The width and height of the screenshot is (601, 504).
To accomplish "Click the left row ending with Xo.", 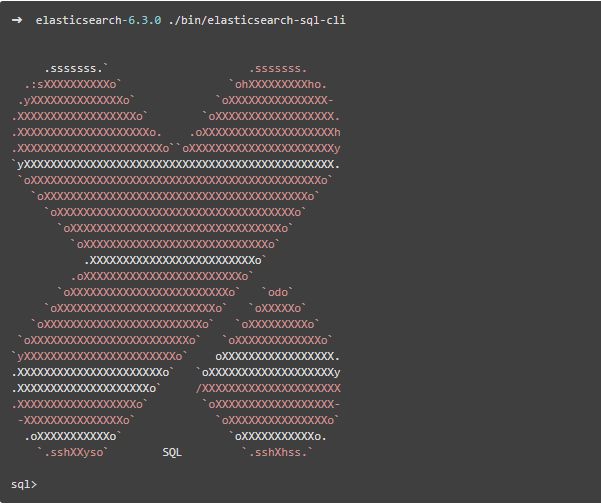I will point(87,132).
